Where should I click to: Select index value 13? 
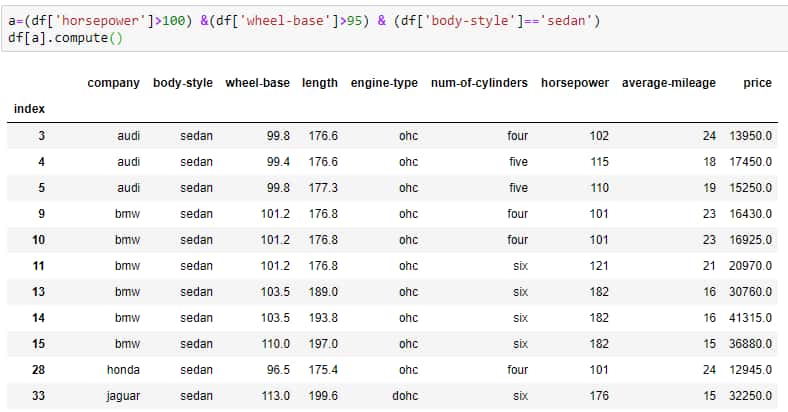tap(39, 292)
